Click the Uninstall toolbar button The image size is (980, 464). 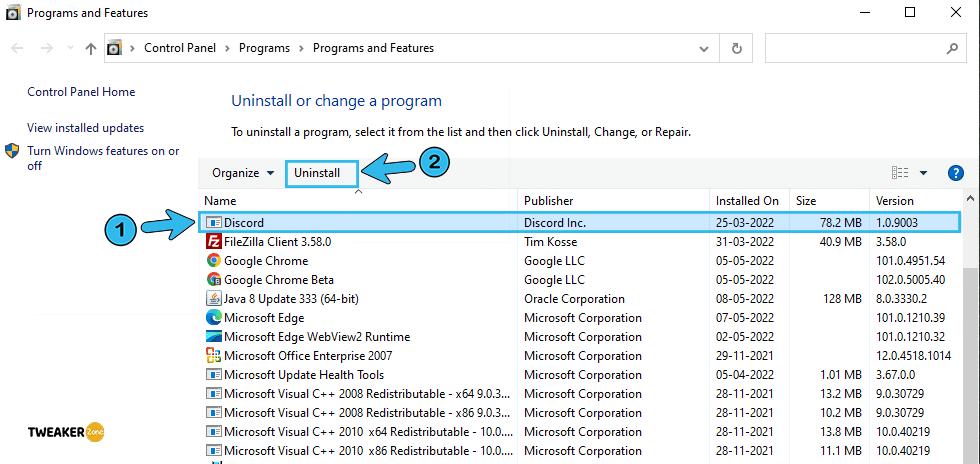322,173
